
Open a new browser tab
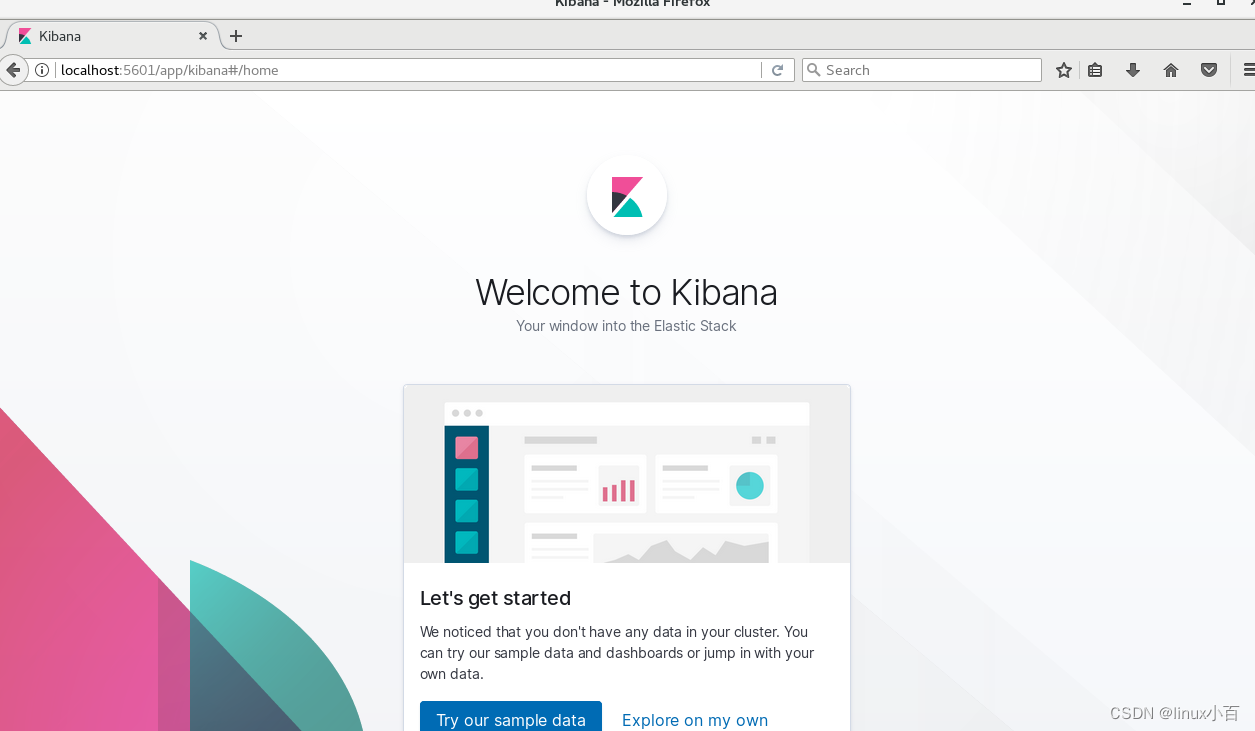coord(236,36)
